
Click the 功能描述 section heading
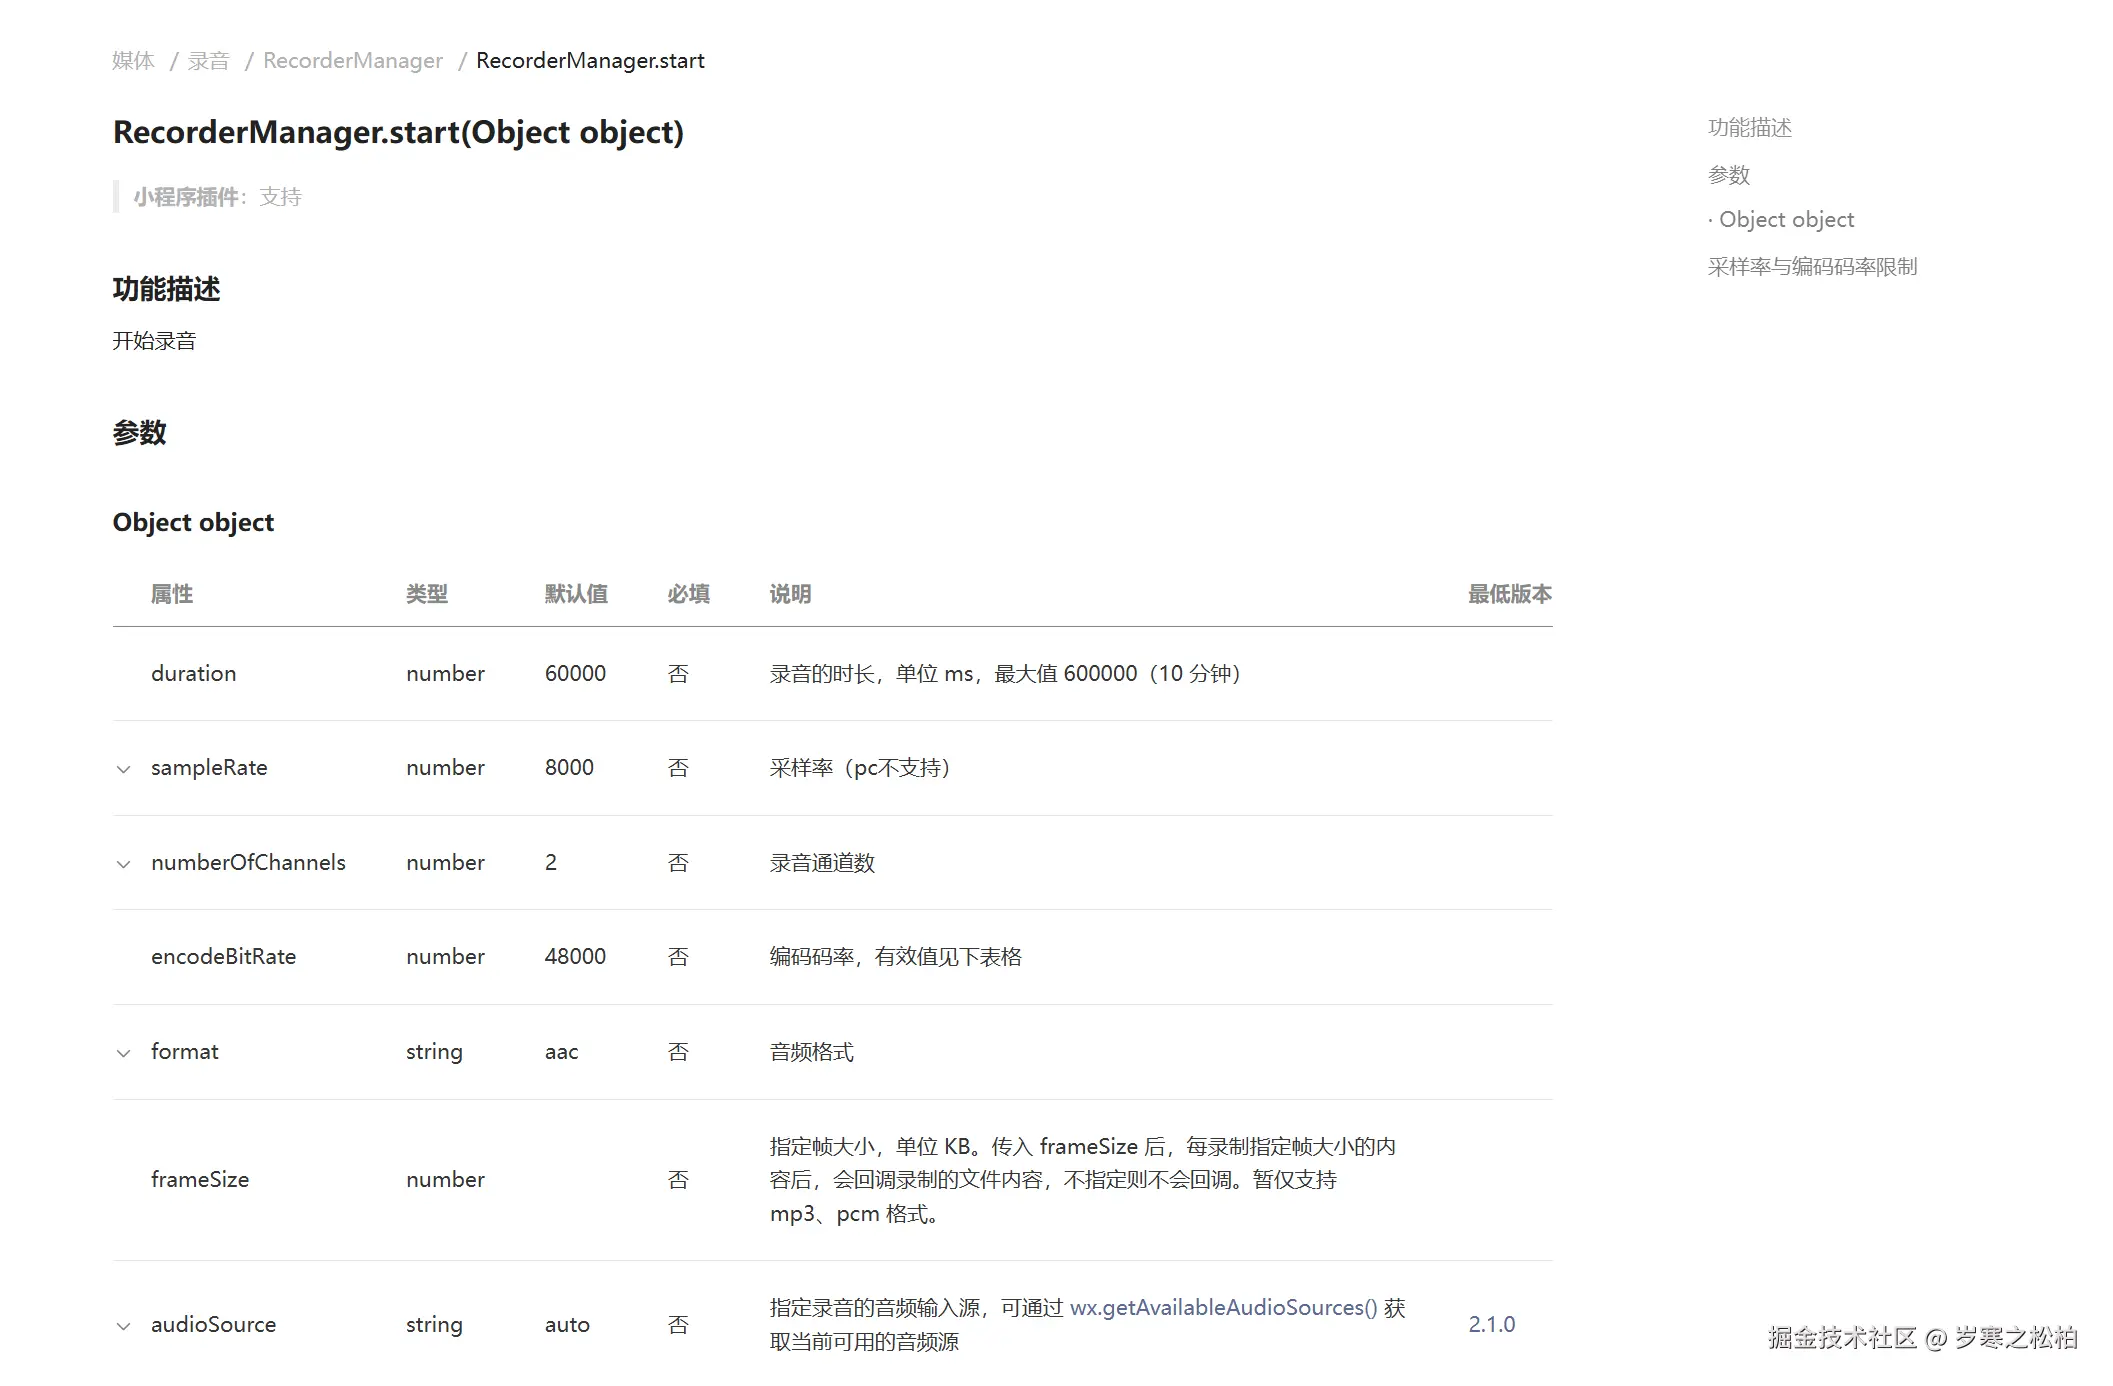[x=166, y=290]
